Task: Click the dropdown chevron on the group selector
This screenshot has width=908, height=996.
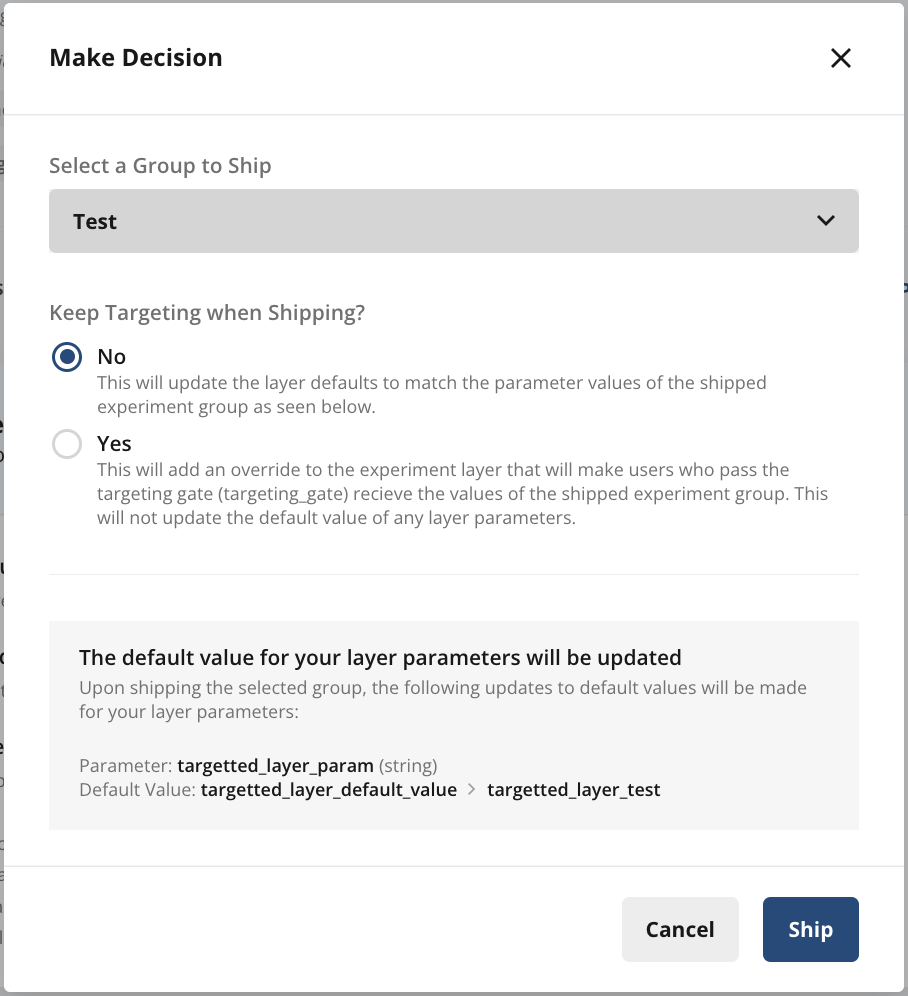Action: point(825,220)
